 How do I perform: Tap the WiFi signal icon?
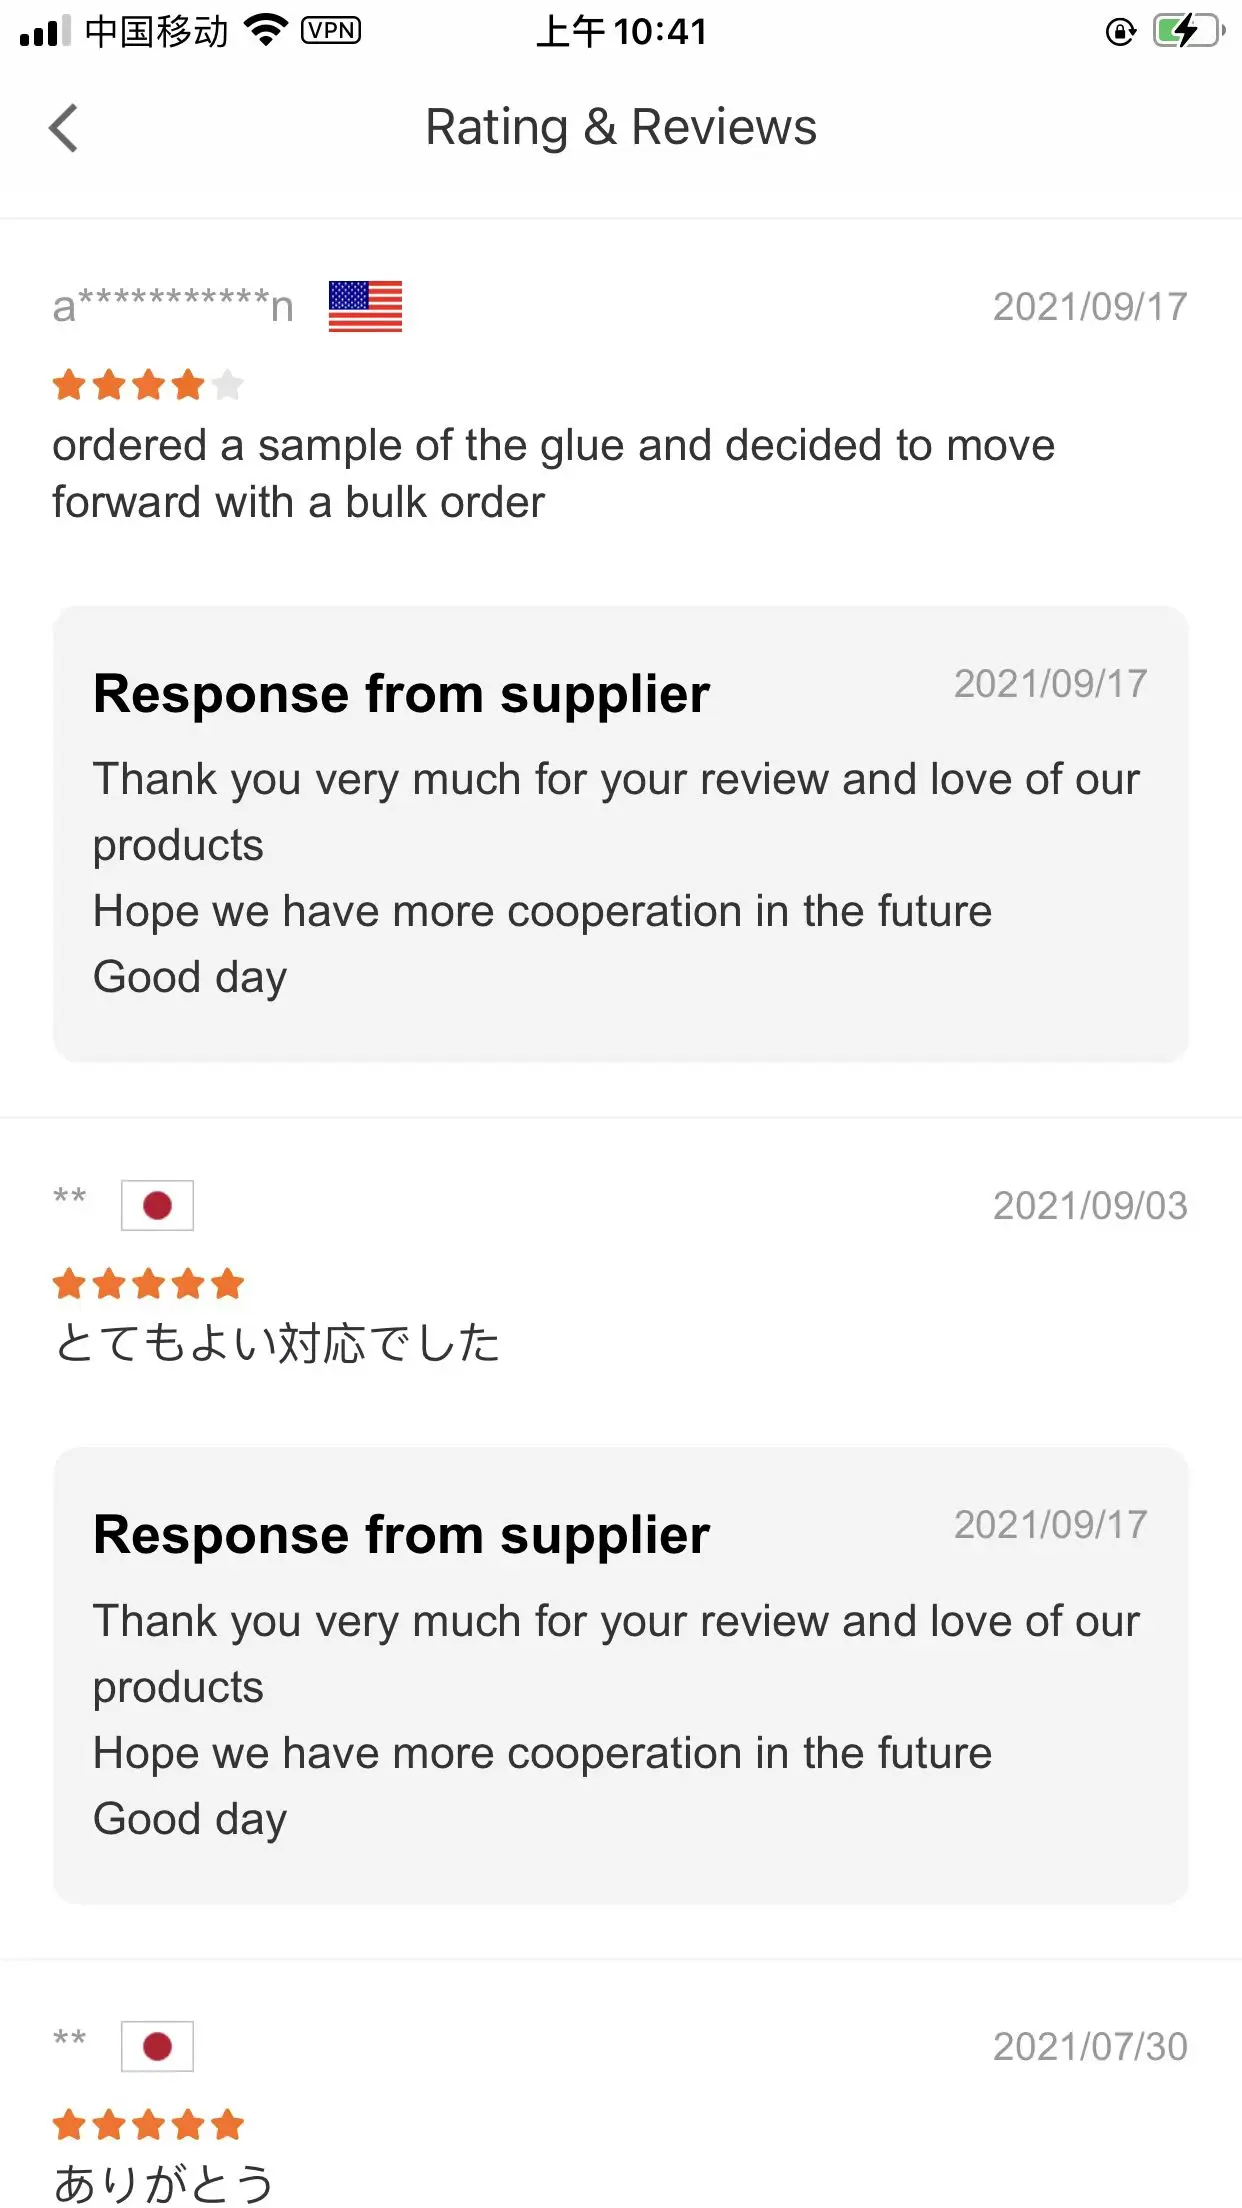(x=266, y=31)
